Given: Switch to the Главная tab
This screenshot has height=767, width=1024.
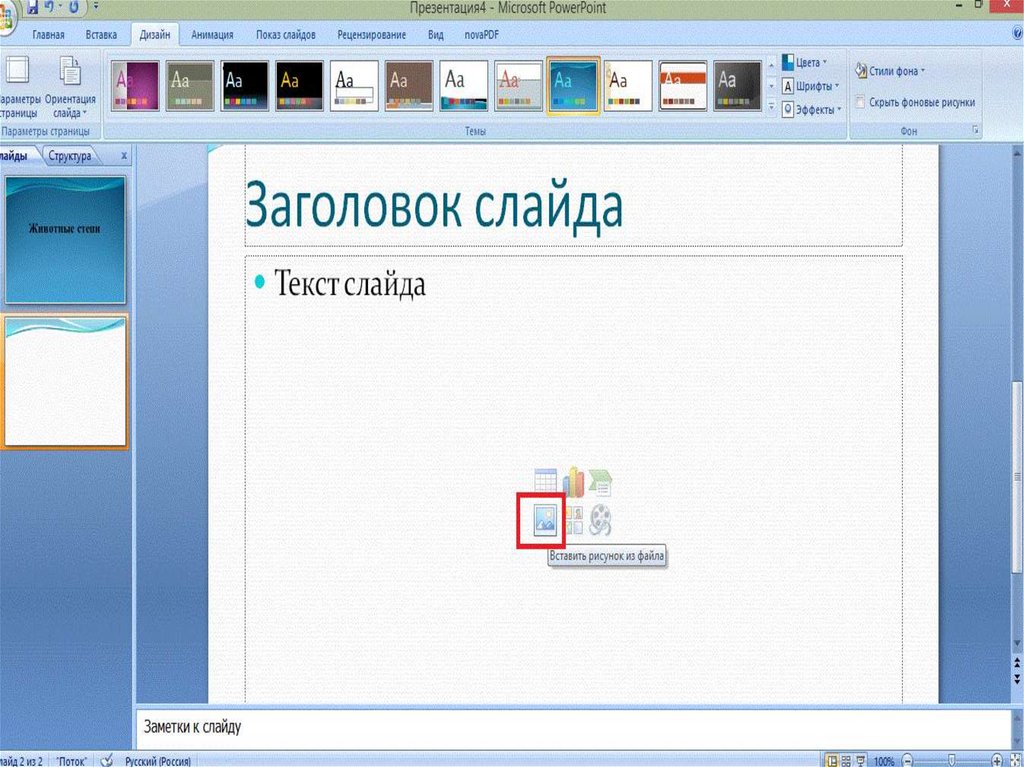Looking at the screenshot, I should 48,35.
